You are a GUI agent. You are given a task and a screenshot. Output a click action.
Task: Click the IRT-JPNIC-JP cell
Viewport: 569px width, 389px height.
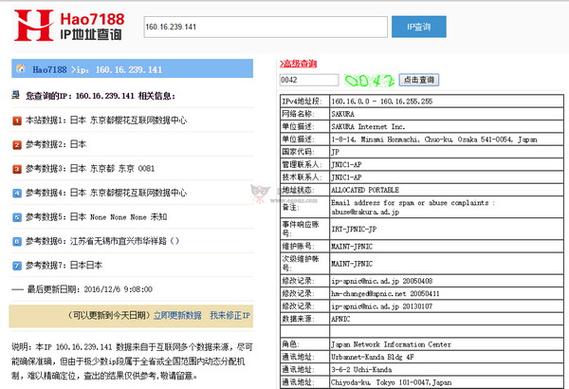[x=446, y=229]
